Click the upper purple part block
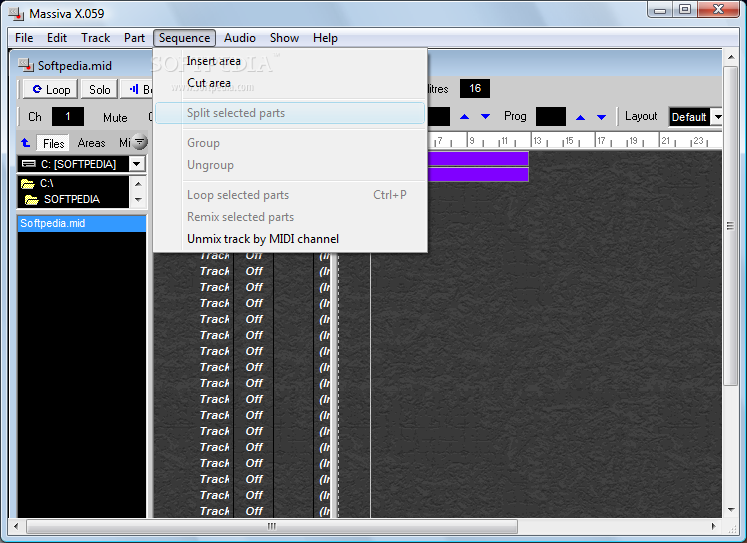This screenshot has width=747, height=543. tap(478, 158)
